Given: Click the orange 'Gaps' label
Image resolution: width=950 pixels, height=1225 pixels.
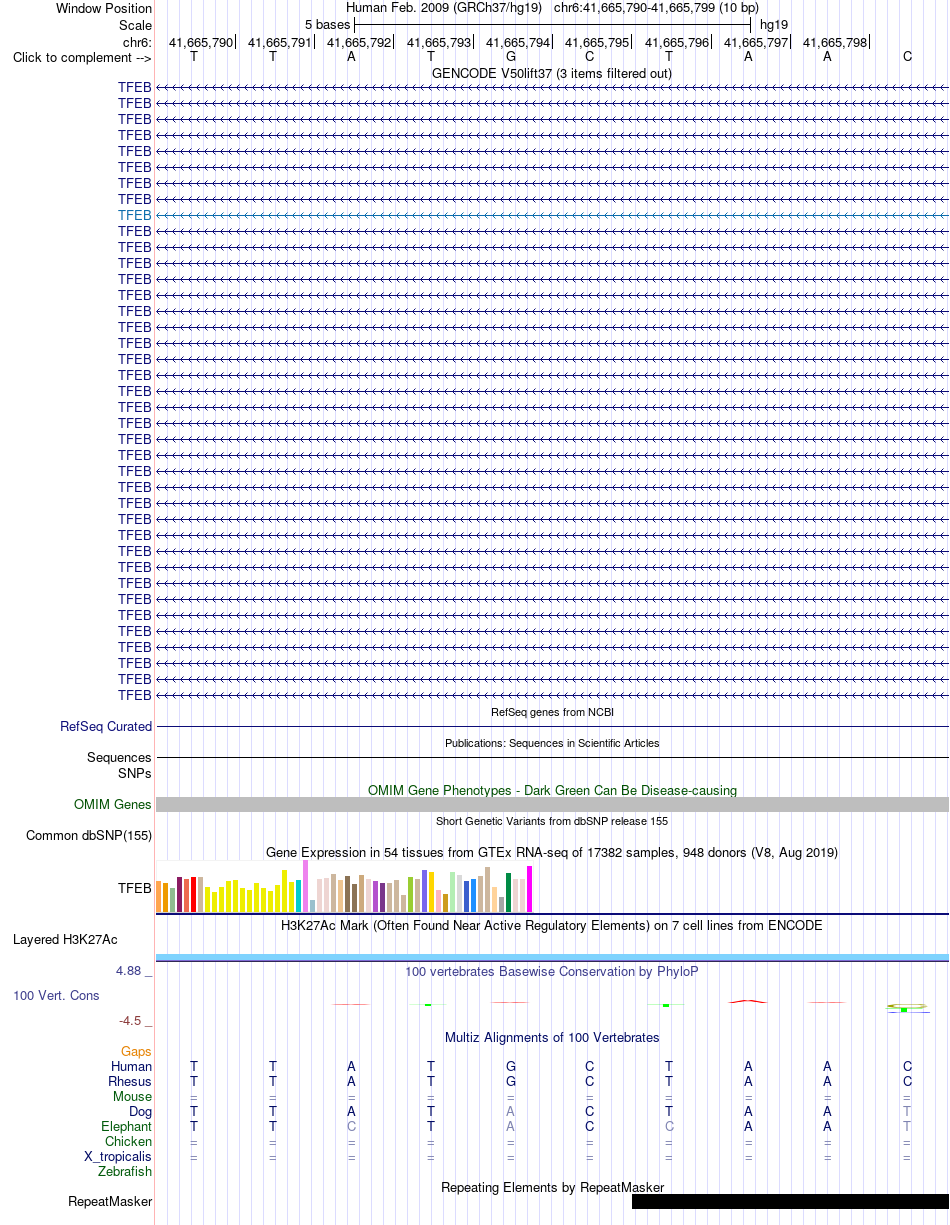Looking at the screenshot, I should 137,1052.
